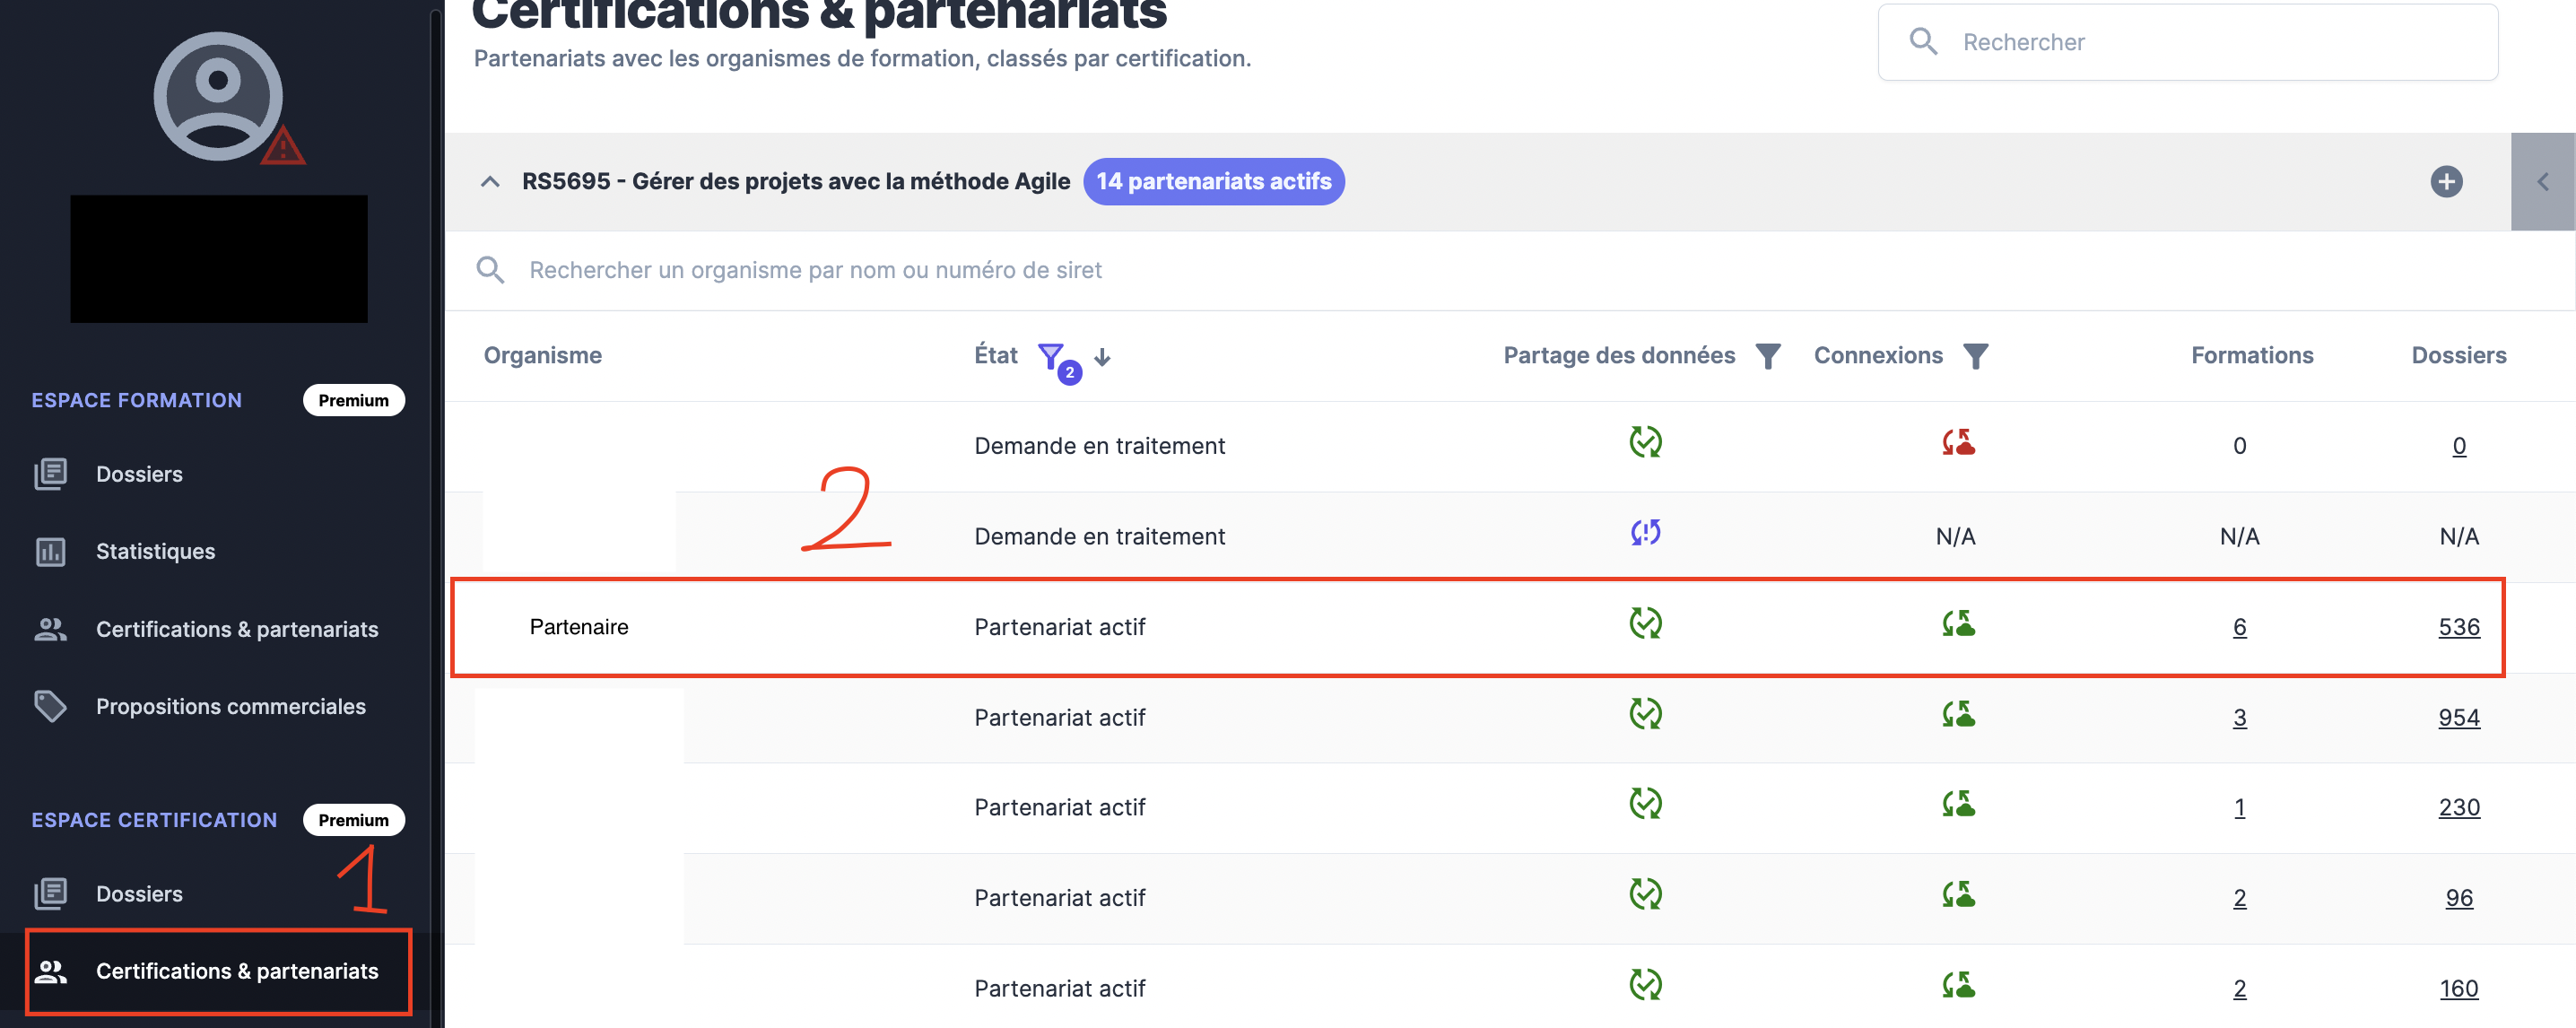Collapse the RS5695 certification section
Viewport: 2576px width, 1028px height.
click(490, 182)
